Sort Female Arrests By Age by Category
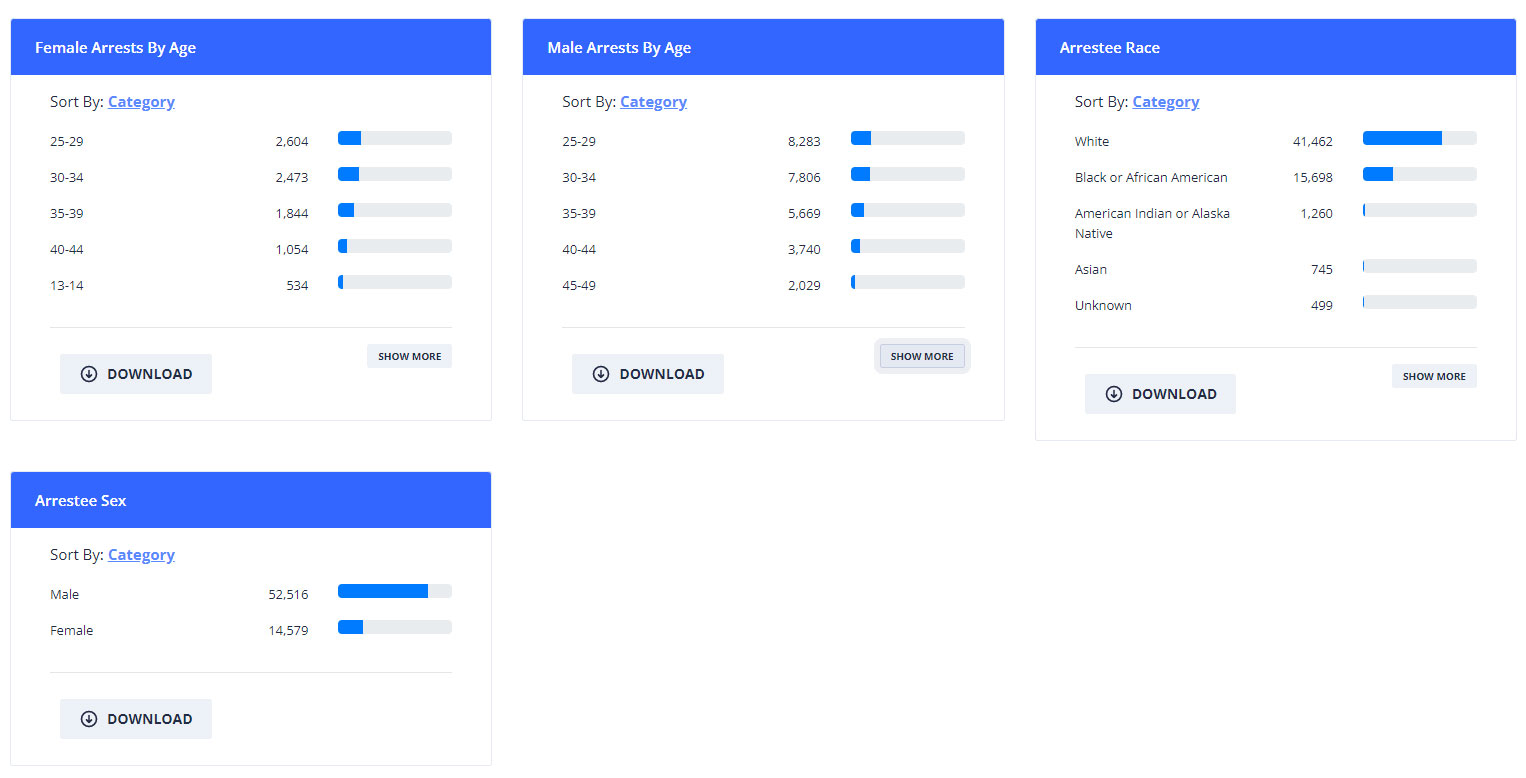The image size is (1526, 778). tap(141, 102)
